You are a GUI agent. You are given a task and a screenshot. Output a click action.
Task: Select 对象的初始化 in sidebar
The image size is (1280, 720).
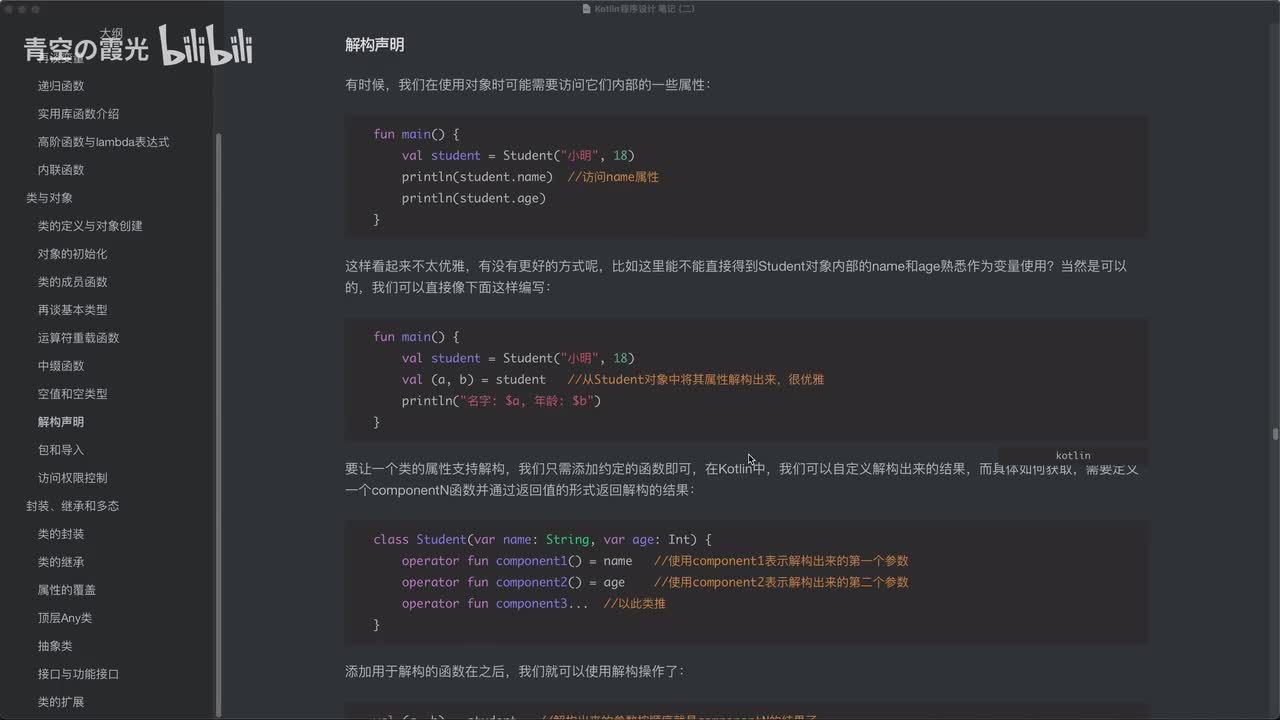tap(72, 254)
